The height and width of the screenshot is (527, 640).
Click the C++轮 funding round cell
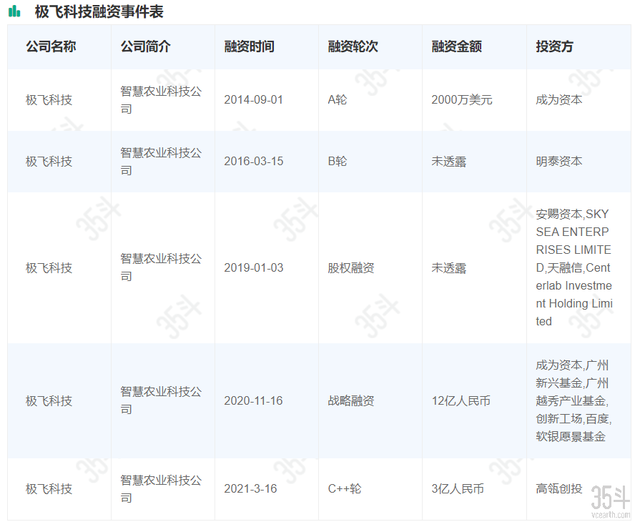[344, 489]
